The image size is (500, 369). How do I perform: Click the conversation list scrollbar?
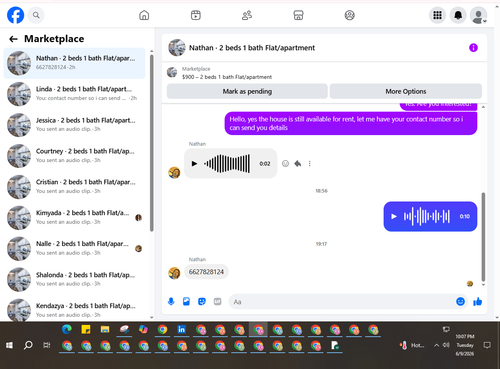click(x=152, y=143)
